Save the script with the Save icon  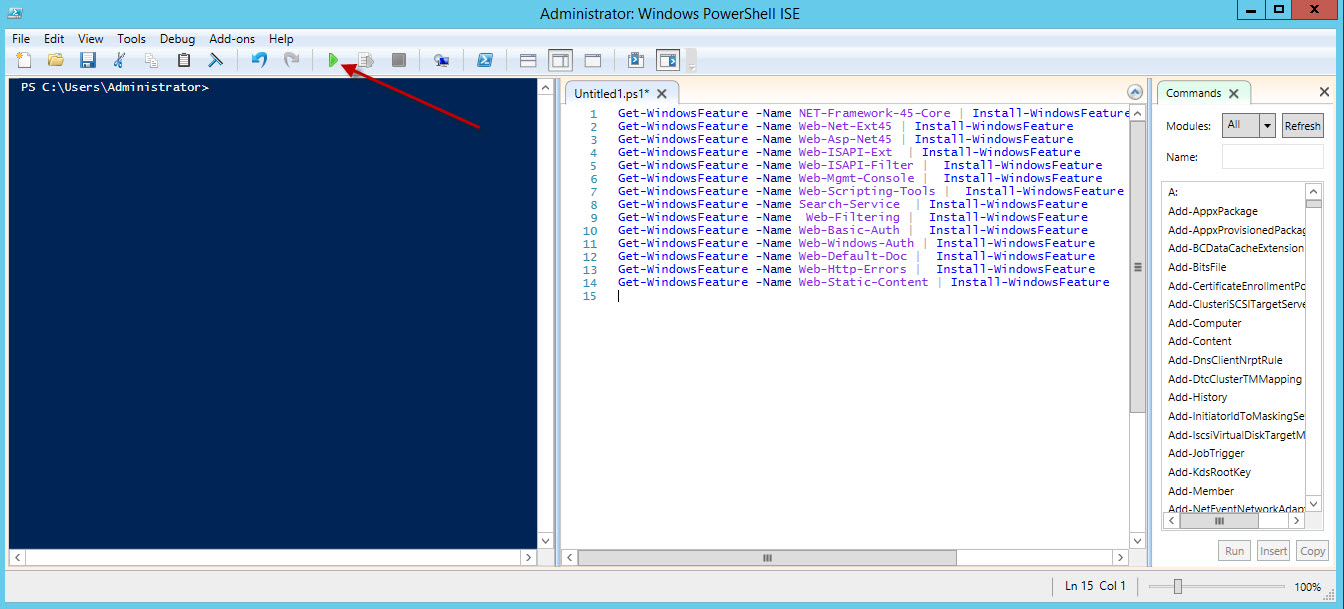click(x=87, y=60)
